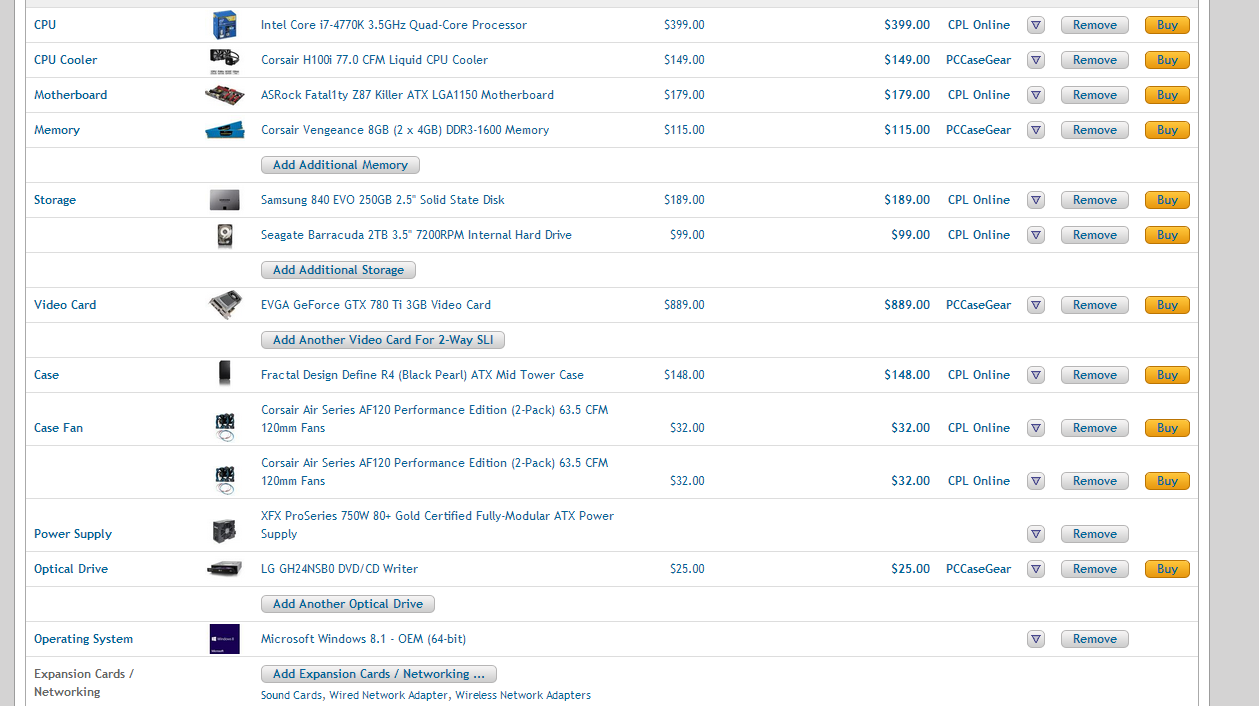Screen dimensions: 1259x706
Task: Expand the dropdown arrow on the Optical Drive row
Action: click(1036, 569)
